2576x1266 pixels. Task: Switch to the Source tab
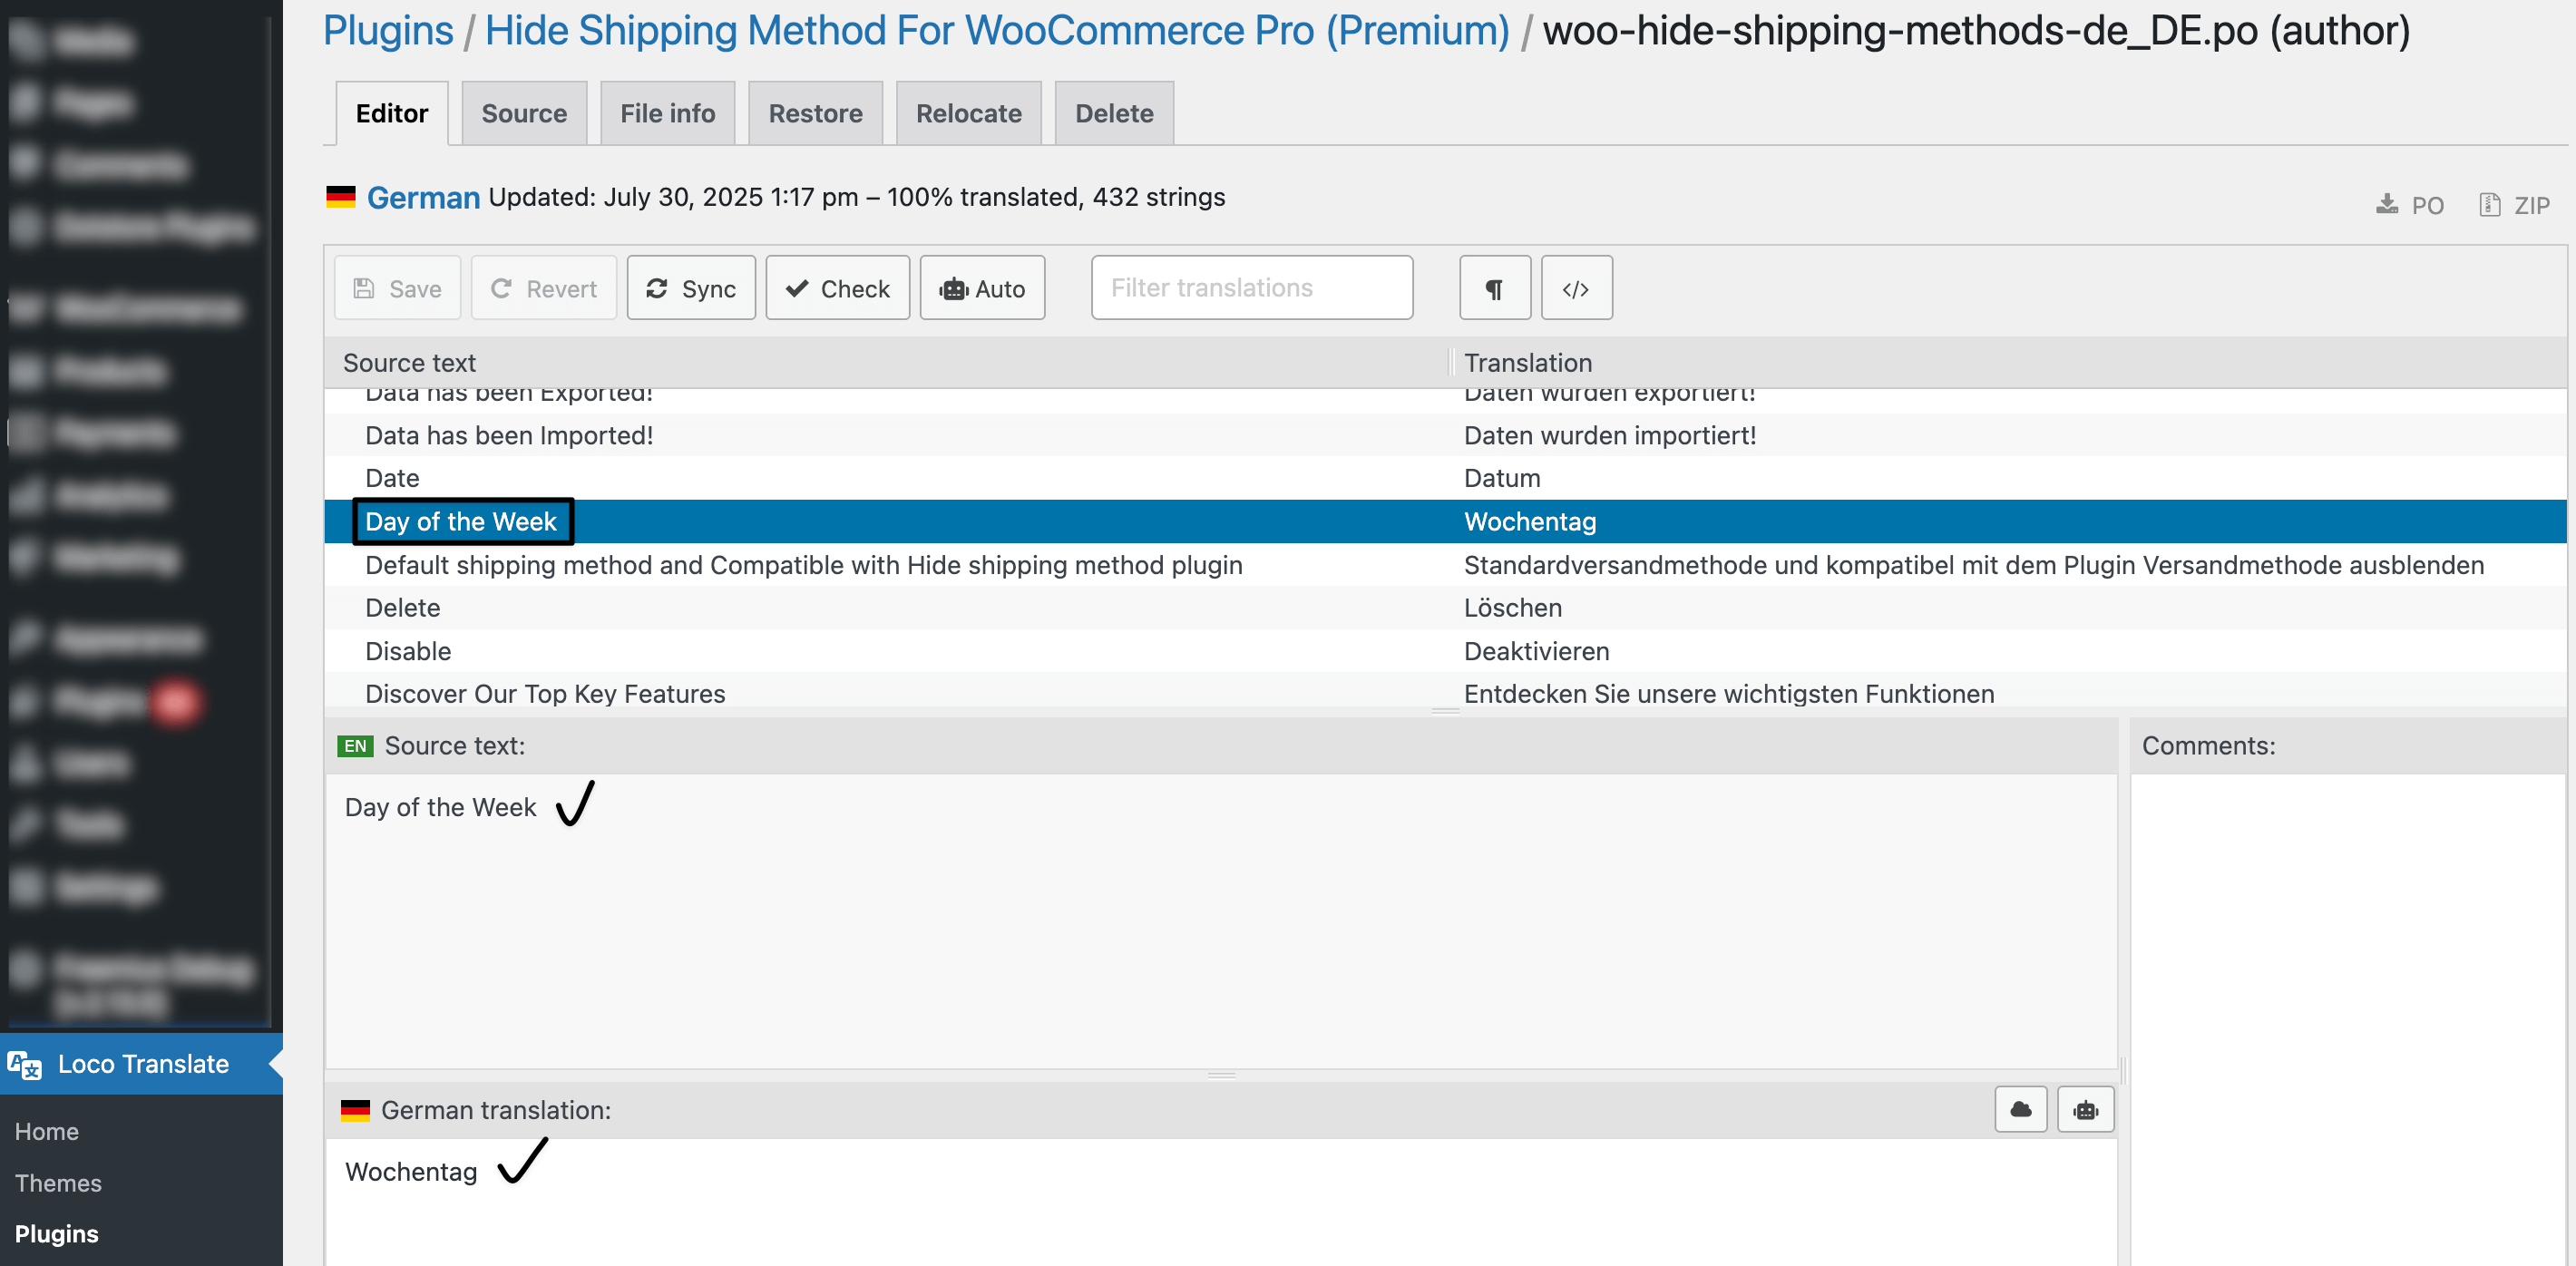click(524, 113)
